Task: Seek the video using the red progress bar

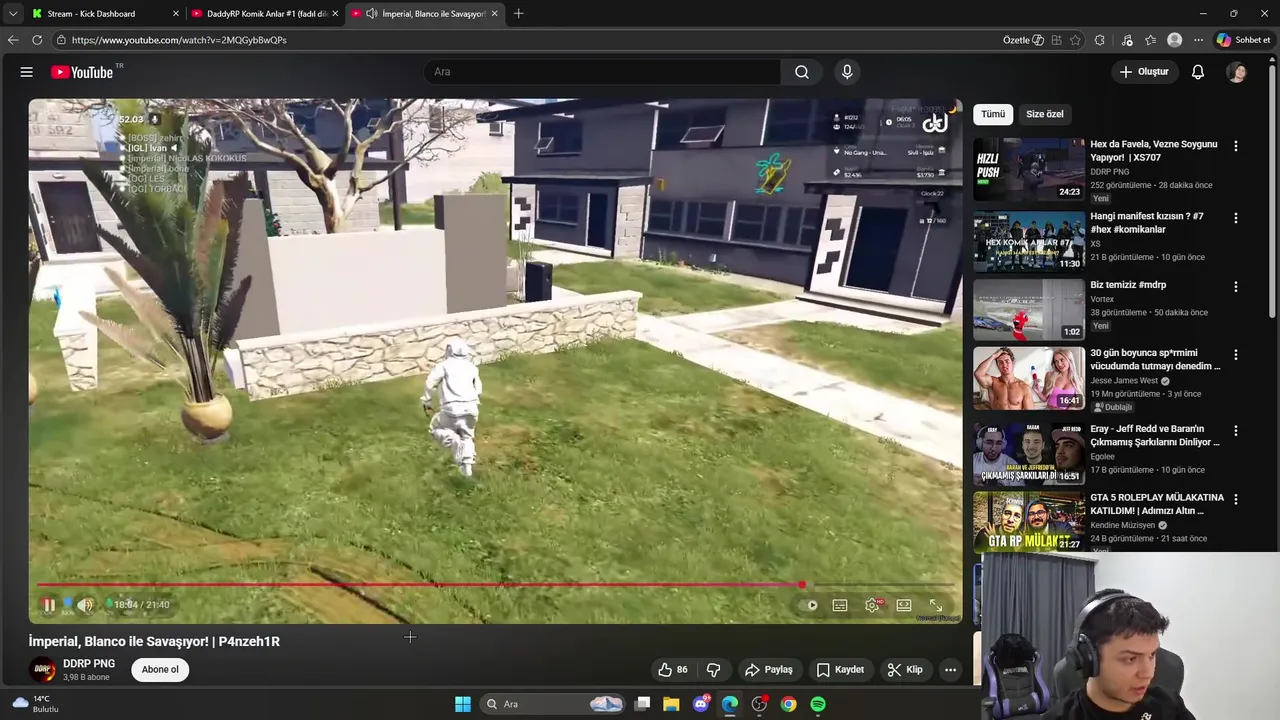Action: tap(496, 585)
